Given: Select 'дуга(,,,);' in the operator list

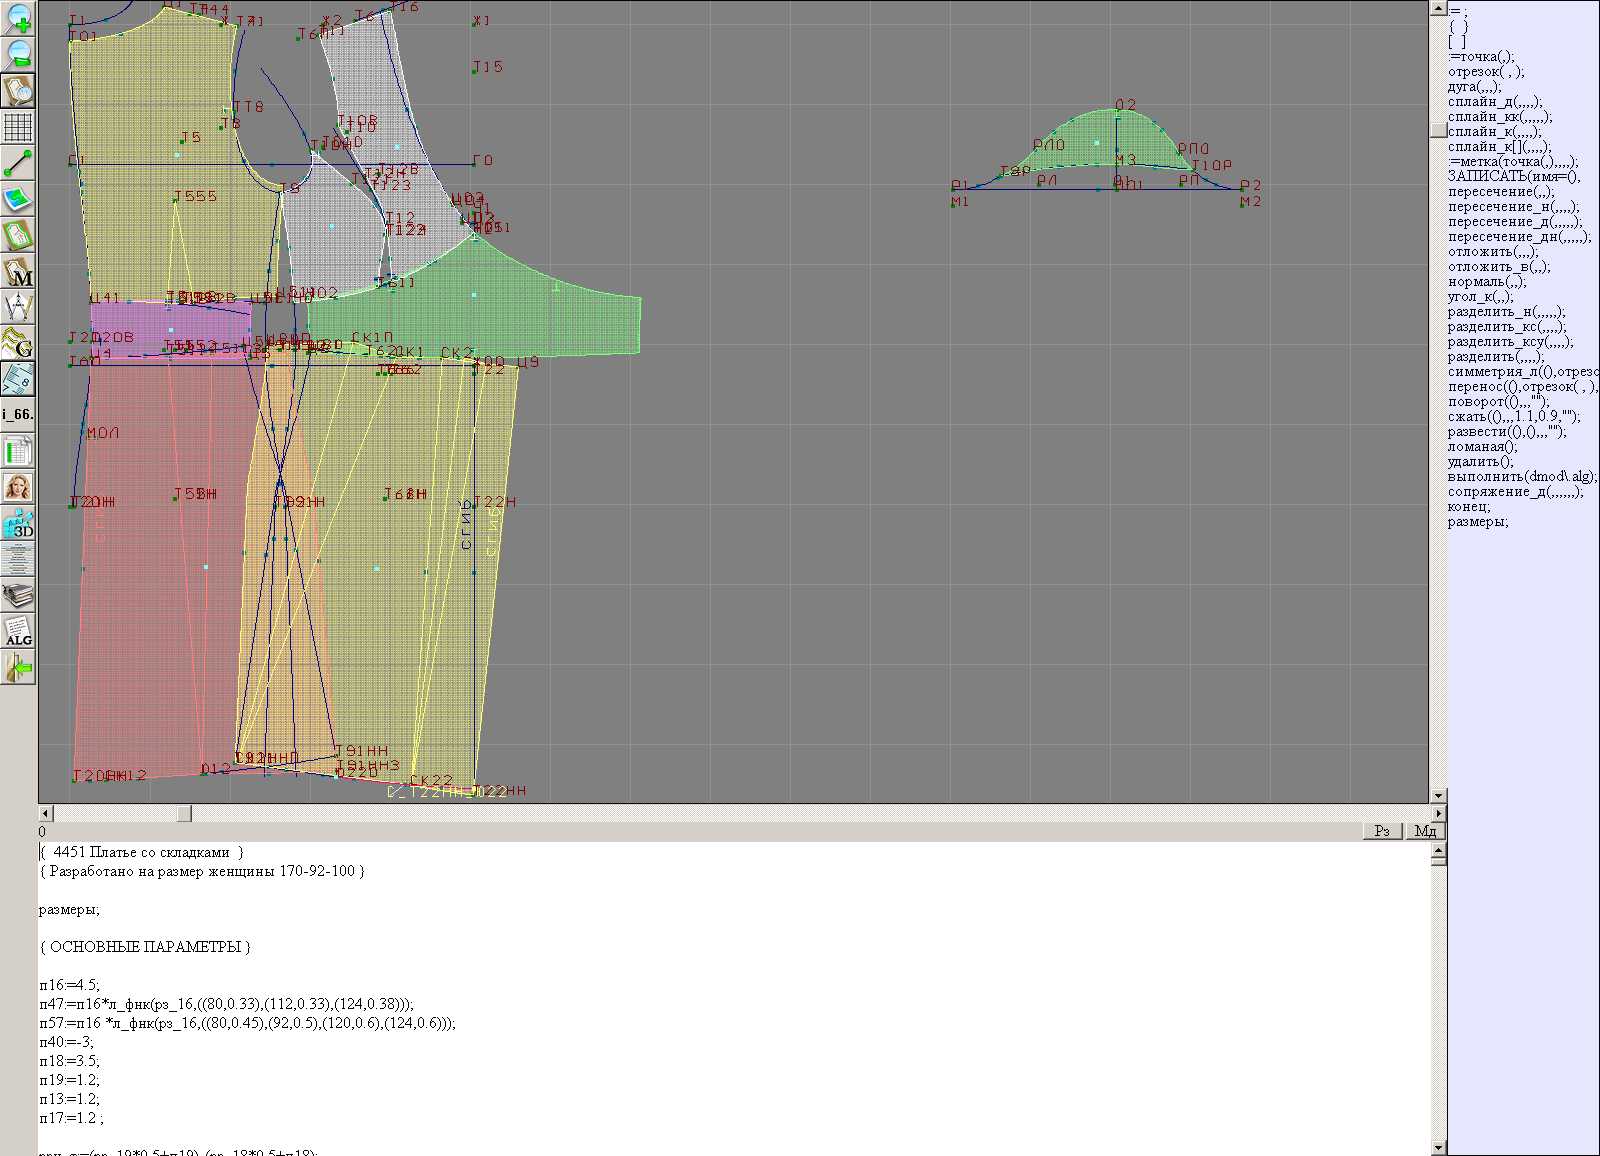Looking at the screenshot, I should [x=1474, y=86].
